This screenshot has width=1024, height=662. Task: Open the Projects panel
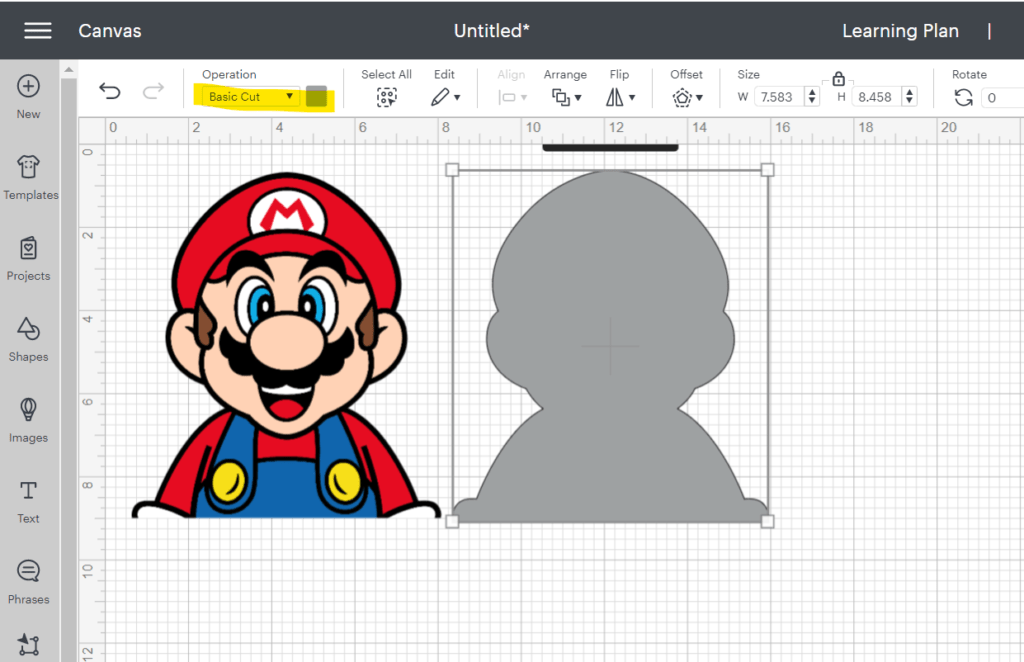[x=28, y=259]
